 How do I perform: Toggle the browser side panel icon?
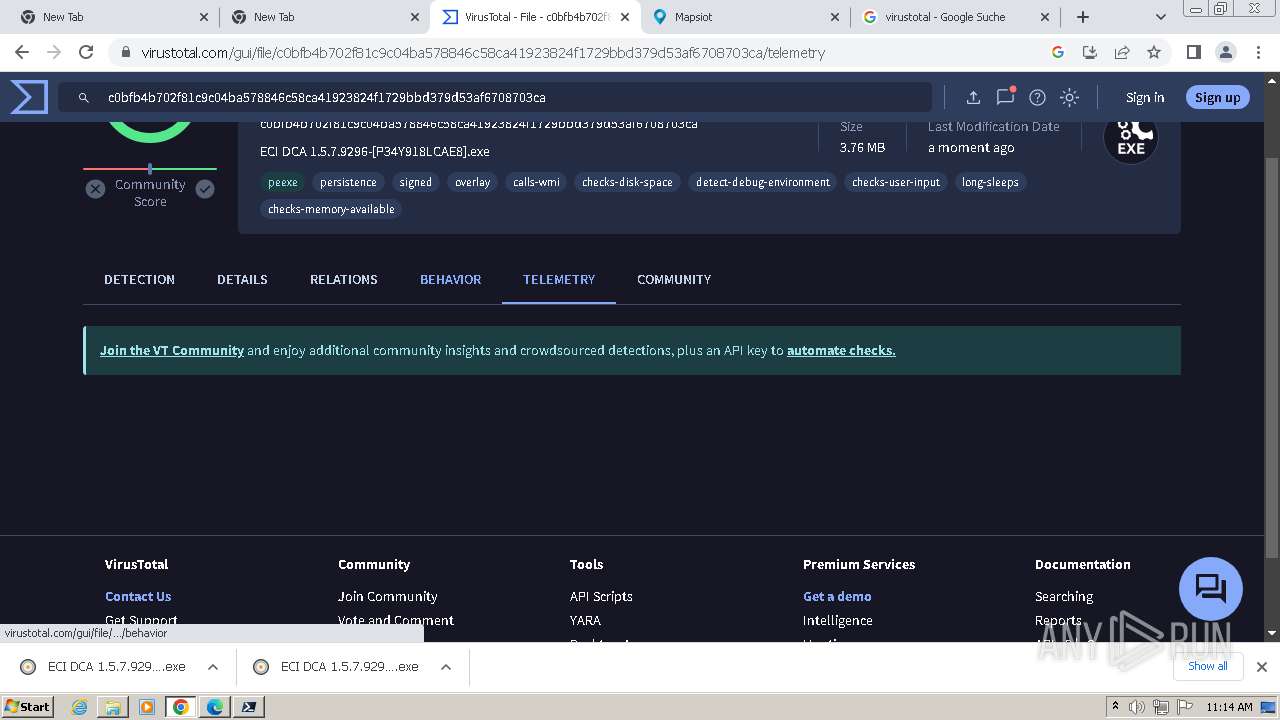pos(1193,52)
